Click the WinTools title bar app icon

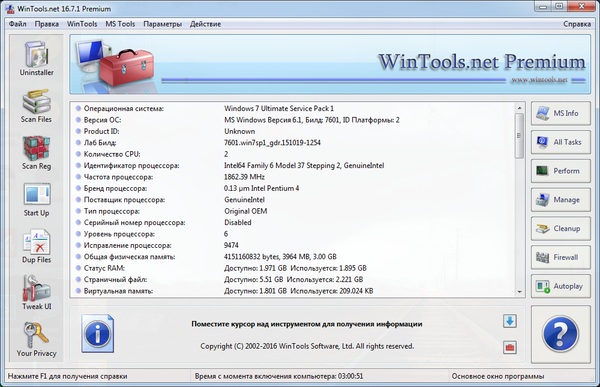(10, 8)
